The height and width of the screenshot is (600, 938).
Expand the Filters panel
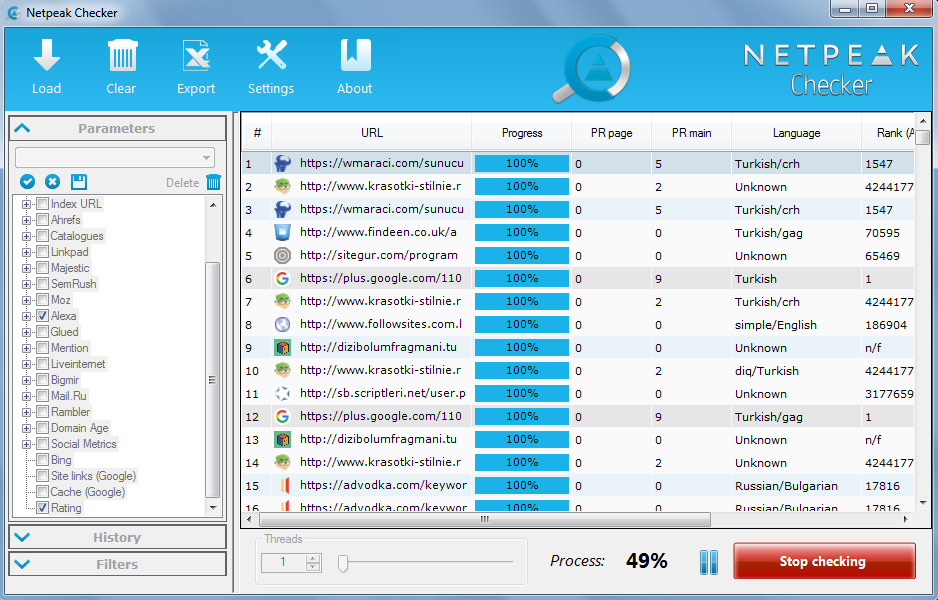pos(117,564)
